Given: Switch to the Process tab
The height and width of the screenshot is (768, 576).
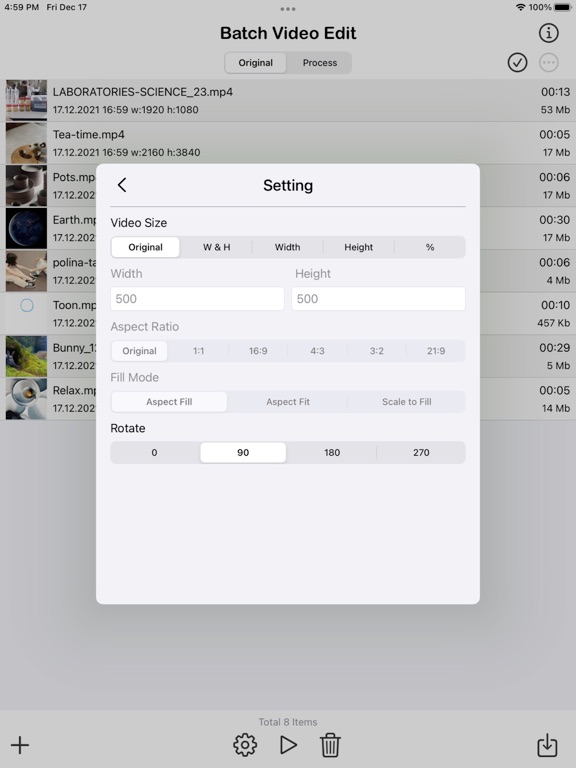Looking at the screenshot, I should pyautogui.click(x=320, y=63).
